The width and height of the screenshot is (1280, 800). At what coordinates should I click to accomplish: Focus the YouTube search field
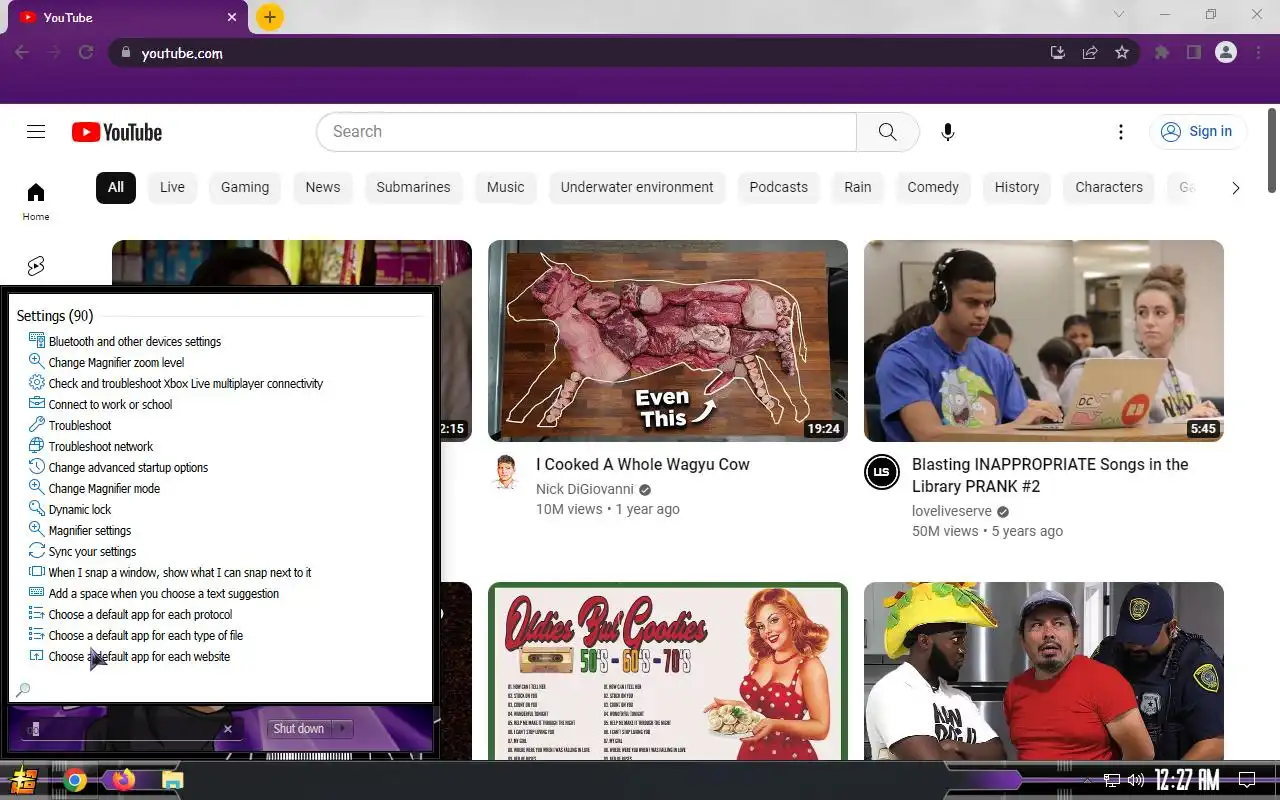point(586,132)
